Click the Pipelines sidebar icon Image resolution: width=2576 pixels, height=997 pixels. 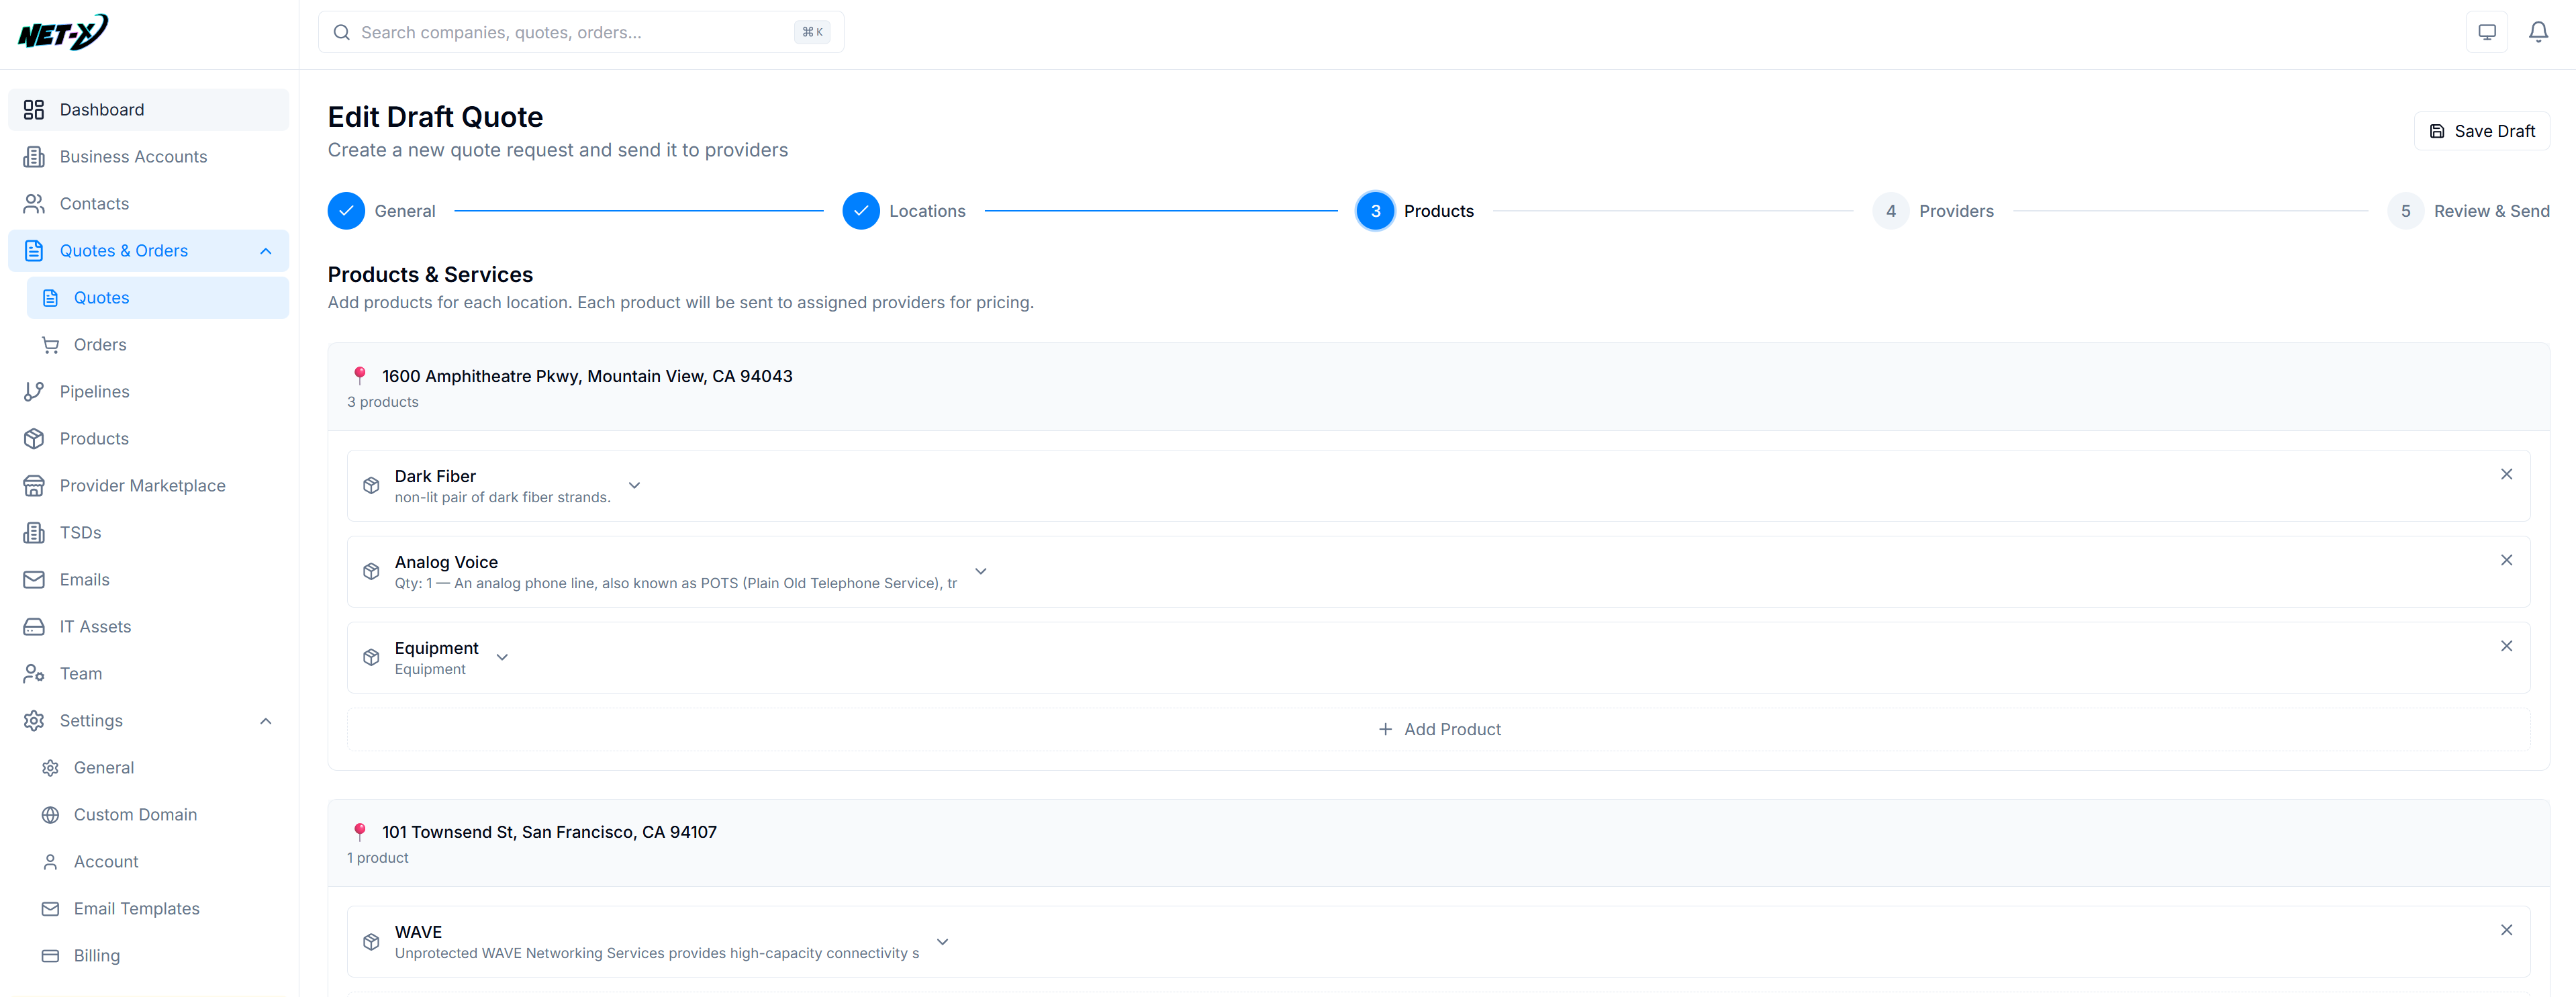[34, 391]
